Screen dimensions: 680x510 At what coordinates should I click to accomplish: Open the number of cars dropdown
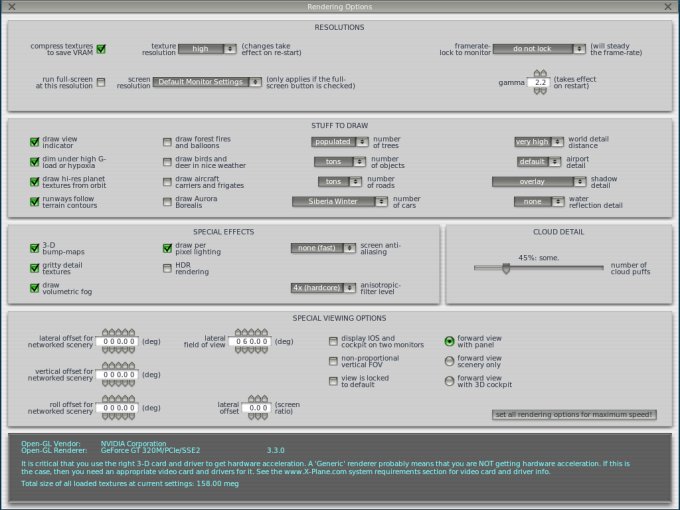point(340,202)
